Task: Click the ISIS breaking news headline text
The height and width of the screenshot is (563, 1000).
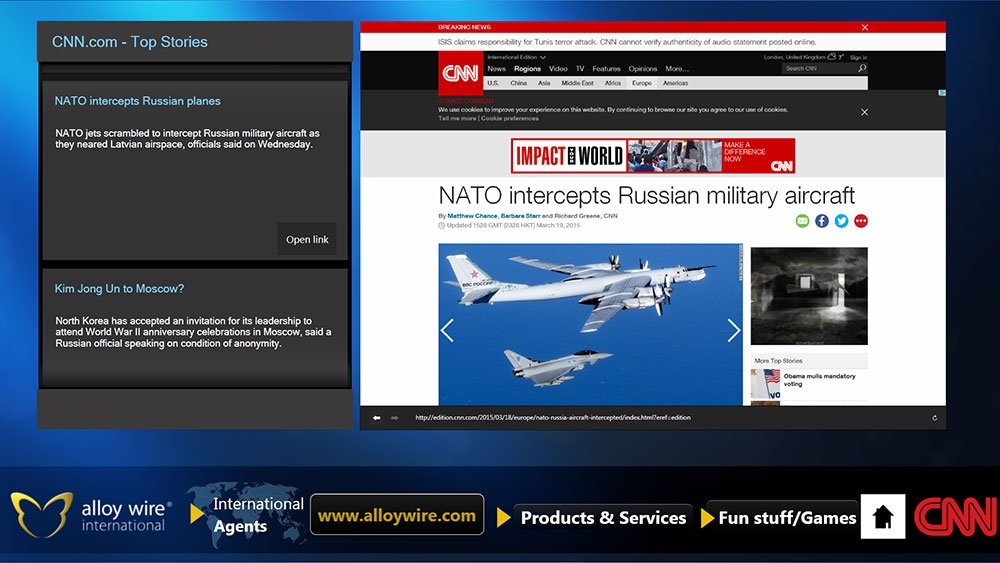Action: [x=627, y=42]
